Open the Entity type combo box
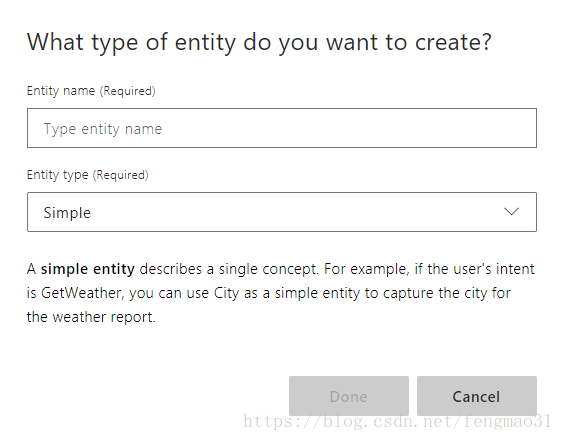This screenshot has height=441, width=564. [x=282, y=212]
